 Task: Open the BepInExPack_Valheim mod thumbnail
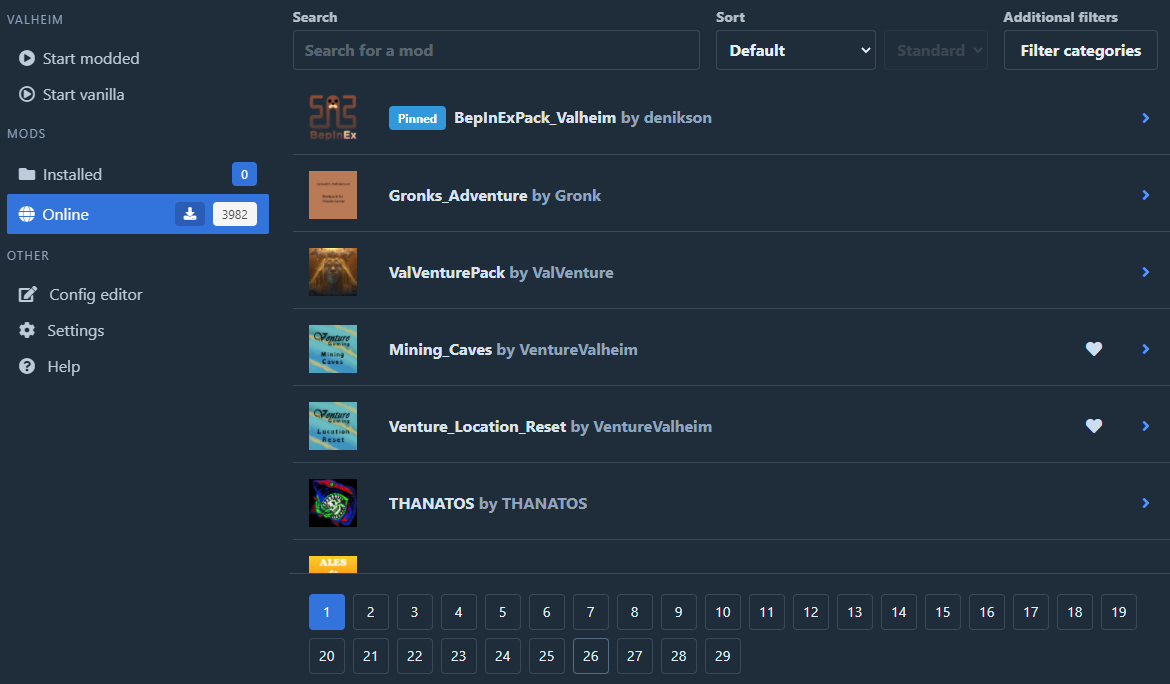click(333, 118)
